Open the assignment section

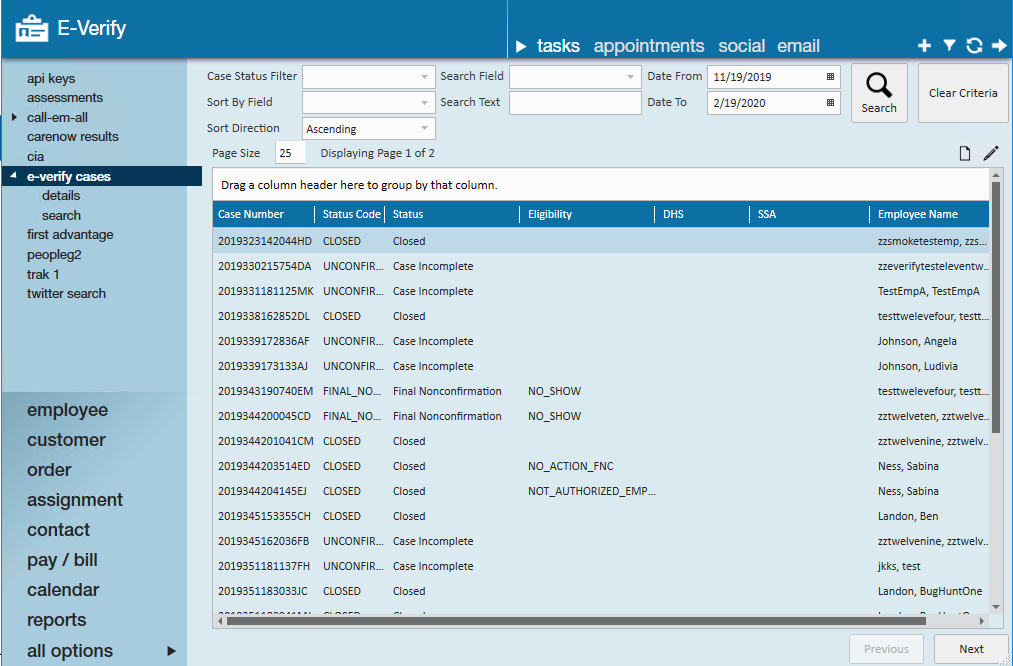click(x=75, y=500)
